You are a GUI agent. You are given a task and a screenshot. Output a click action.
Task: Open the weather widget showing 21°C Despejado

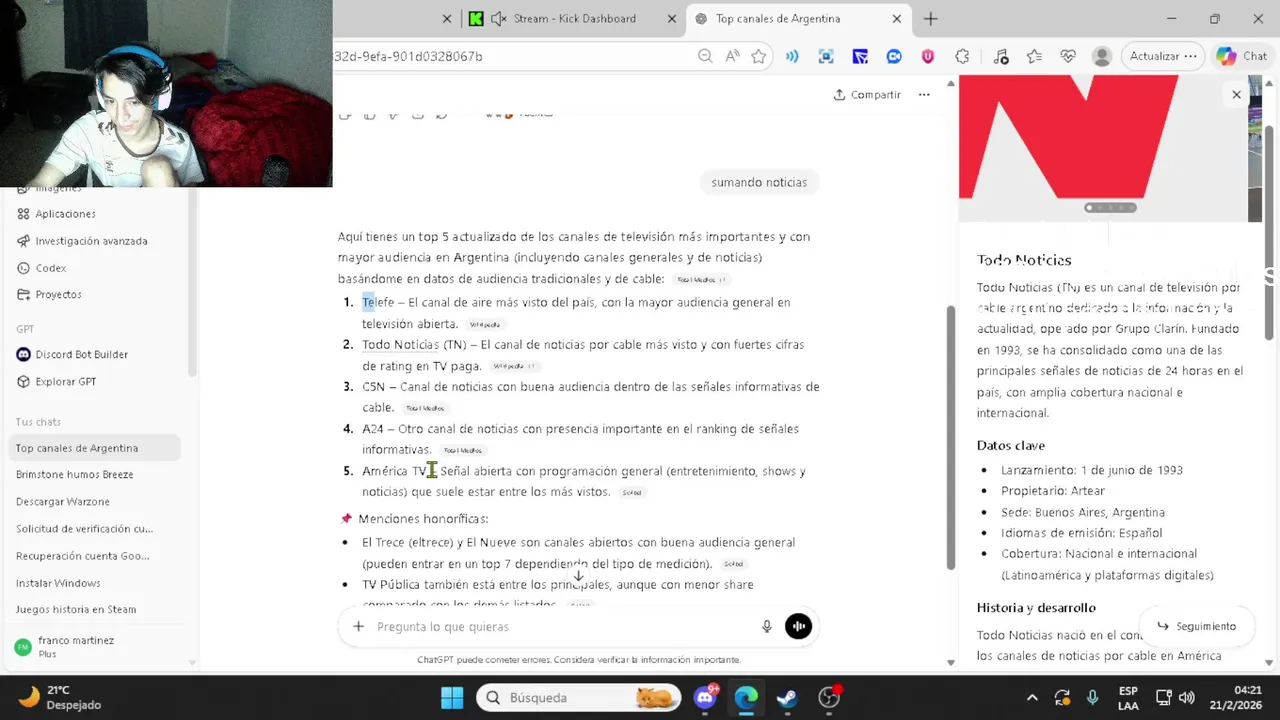click(62, 697)
